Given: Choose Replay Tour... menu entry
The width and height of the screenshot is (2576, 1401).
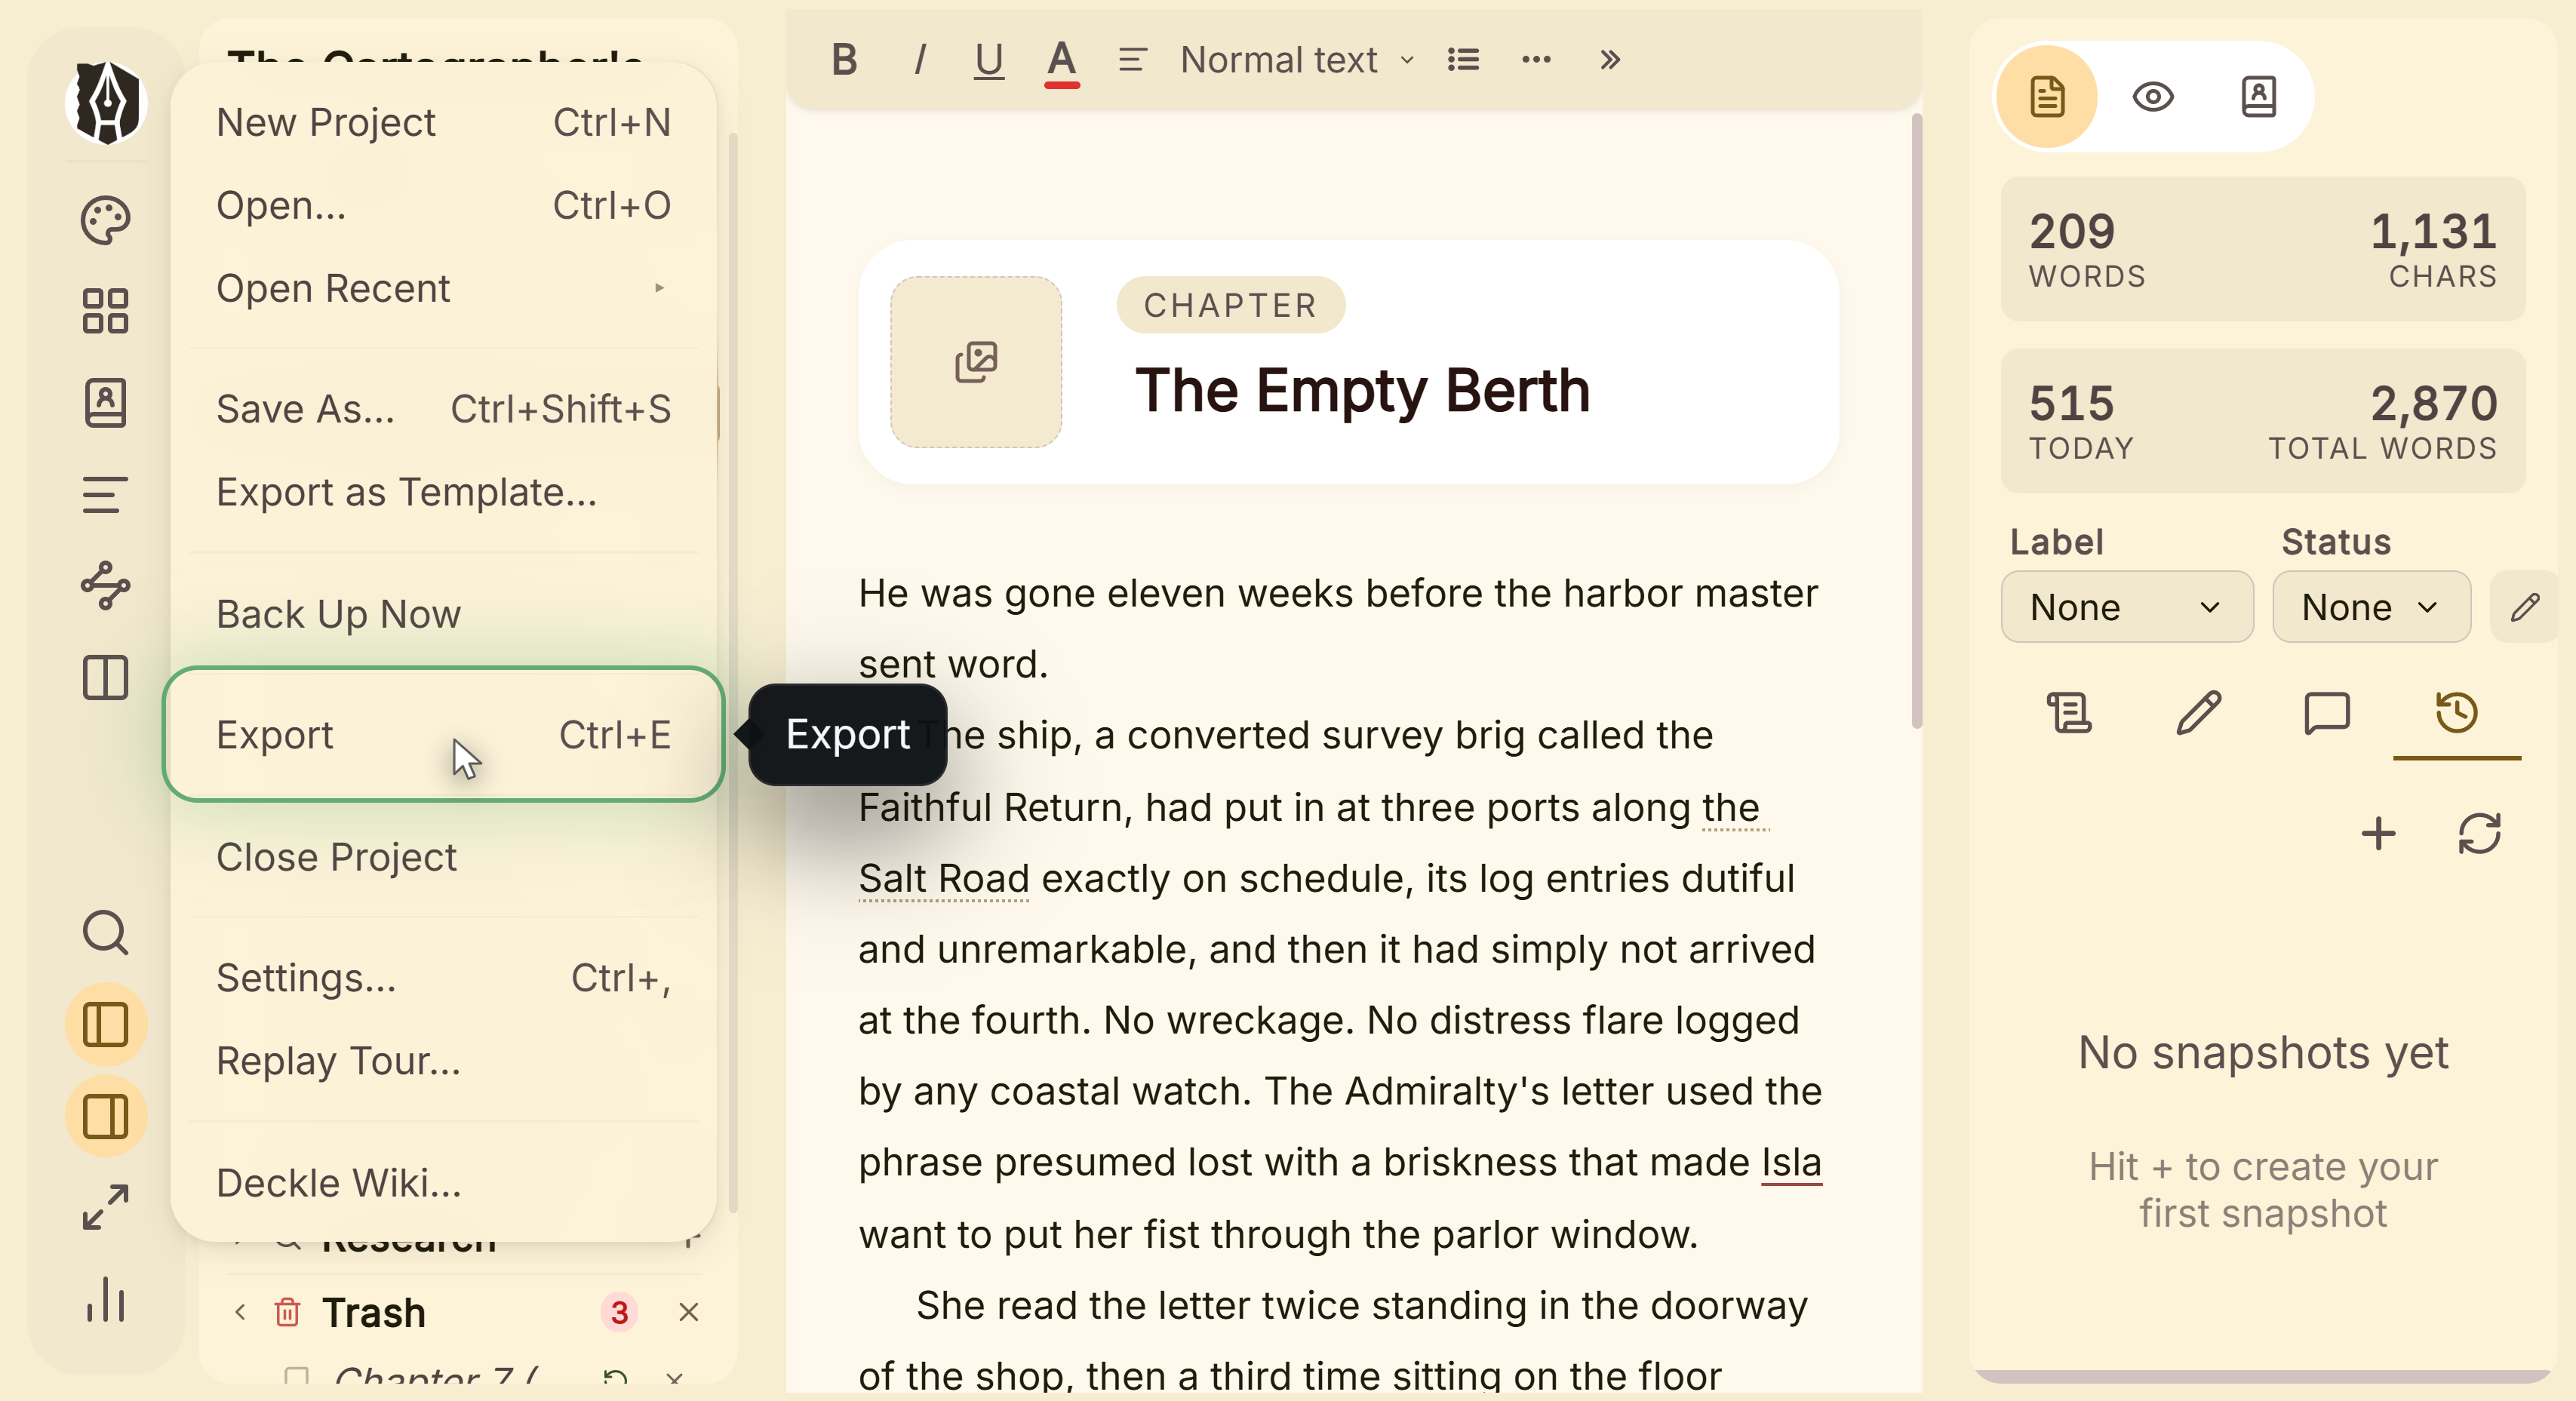Looking at the screenshot, I should [443, 1061].
